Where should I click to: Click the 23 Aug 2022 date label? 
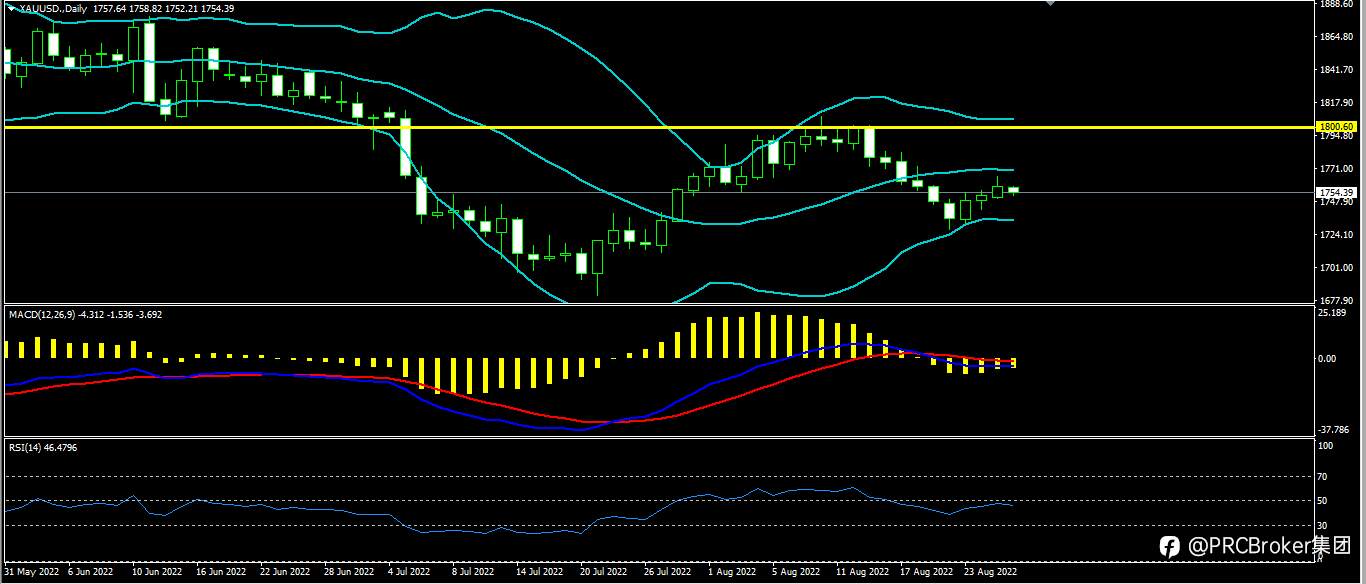989,573
